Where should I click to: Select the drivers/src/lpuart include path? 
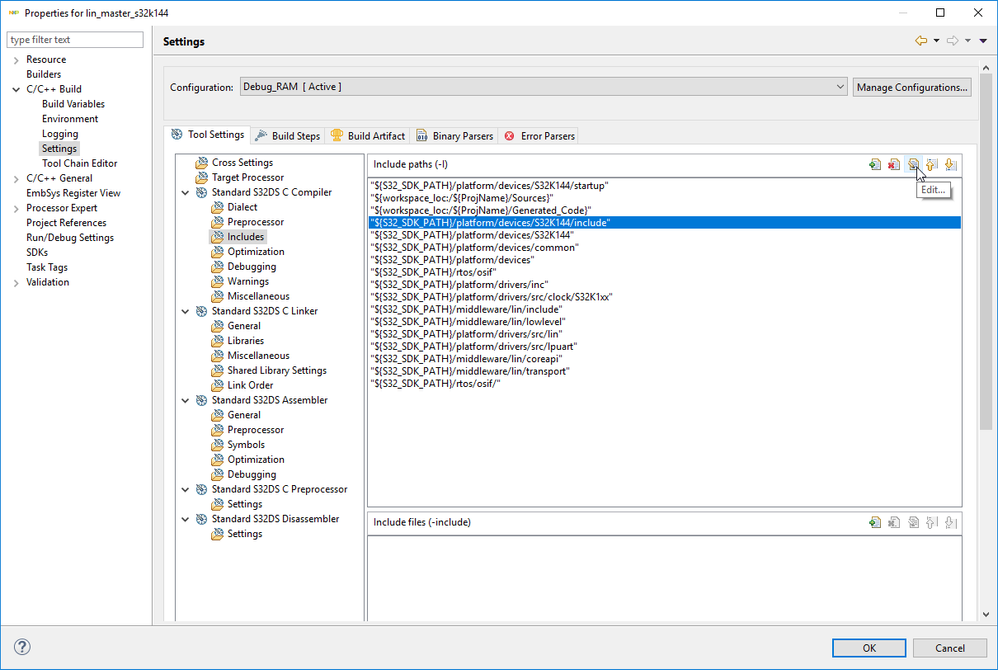[664, 347]
